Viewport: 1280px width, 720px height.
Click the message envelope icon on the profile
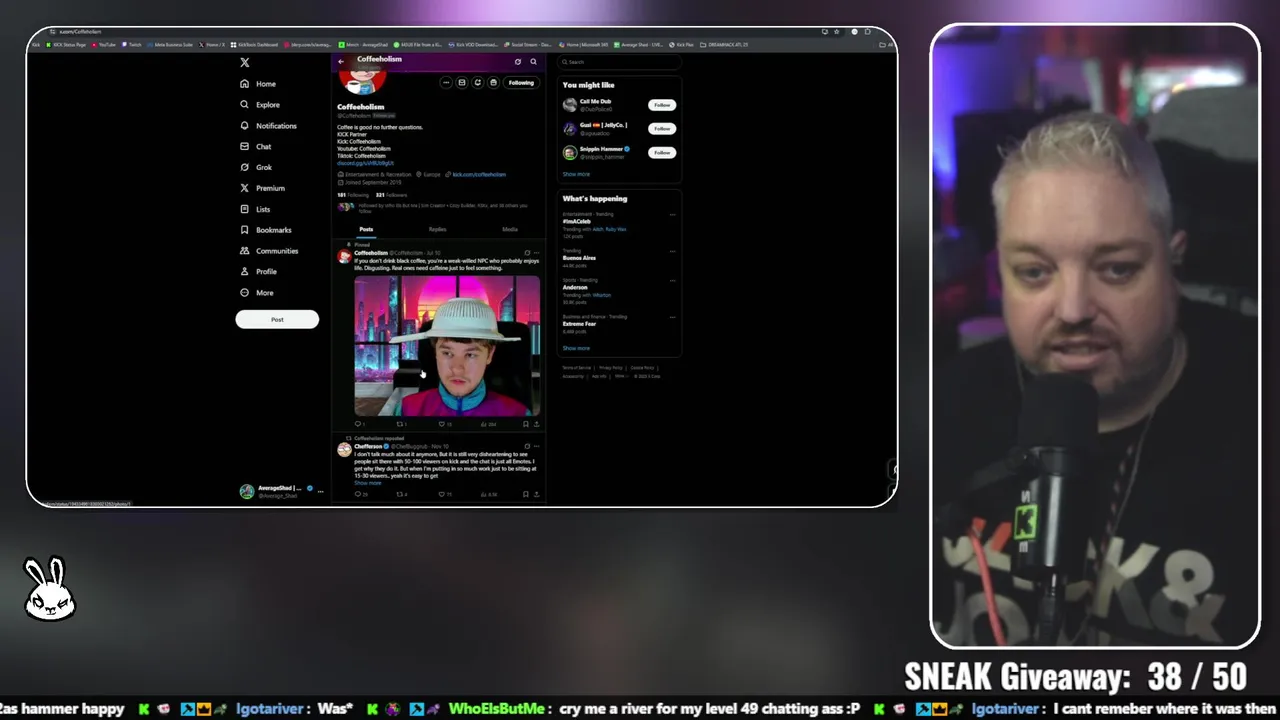point(462,83)
